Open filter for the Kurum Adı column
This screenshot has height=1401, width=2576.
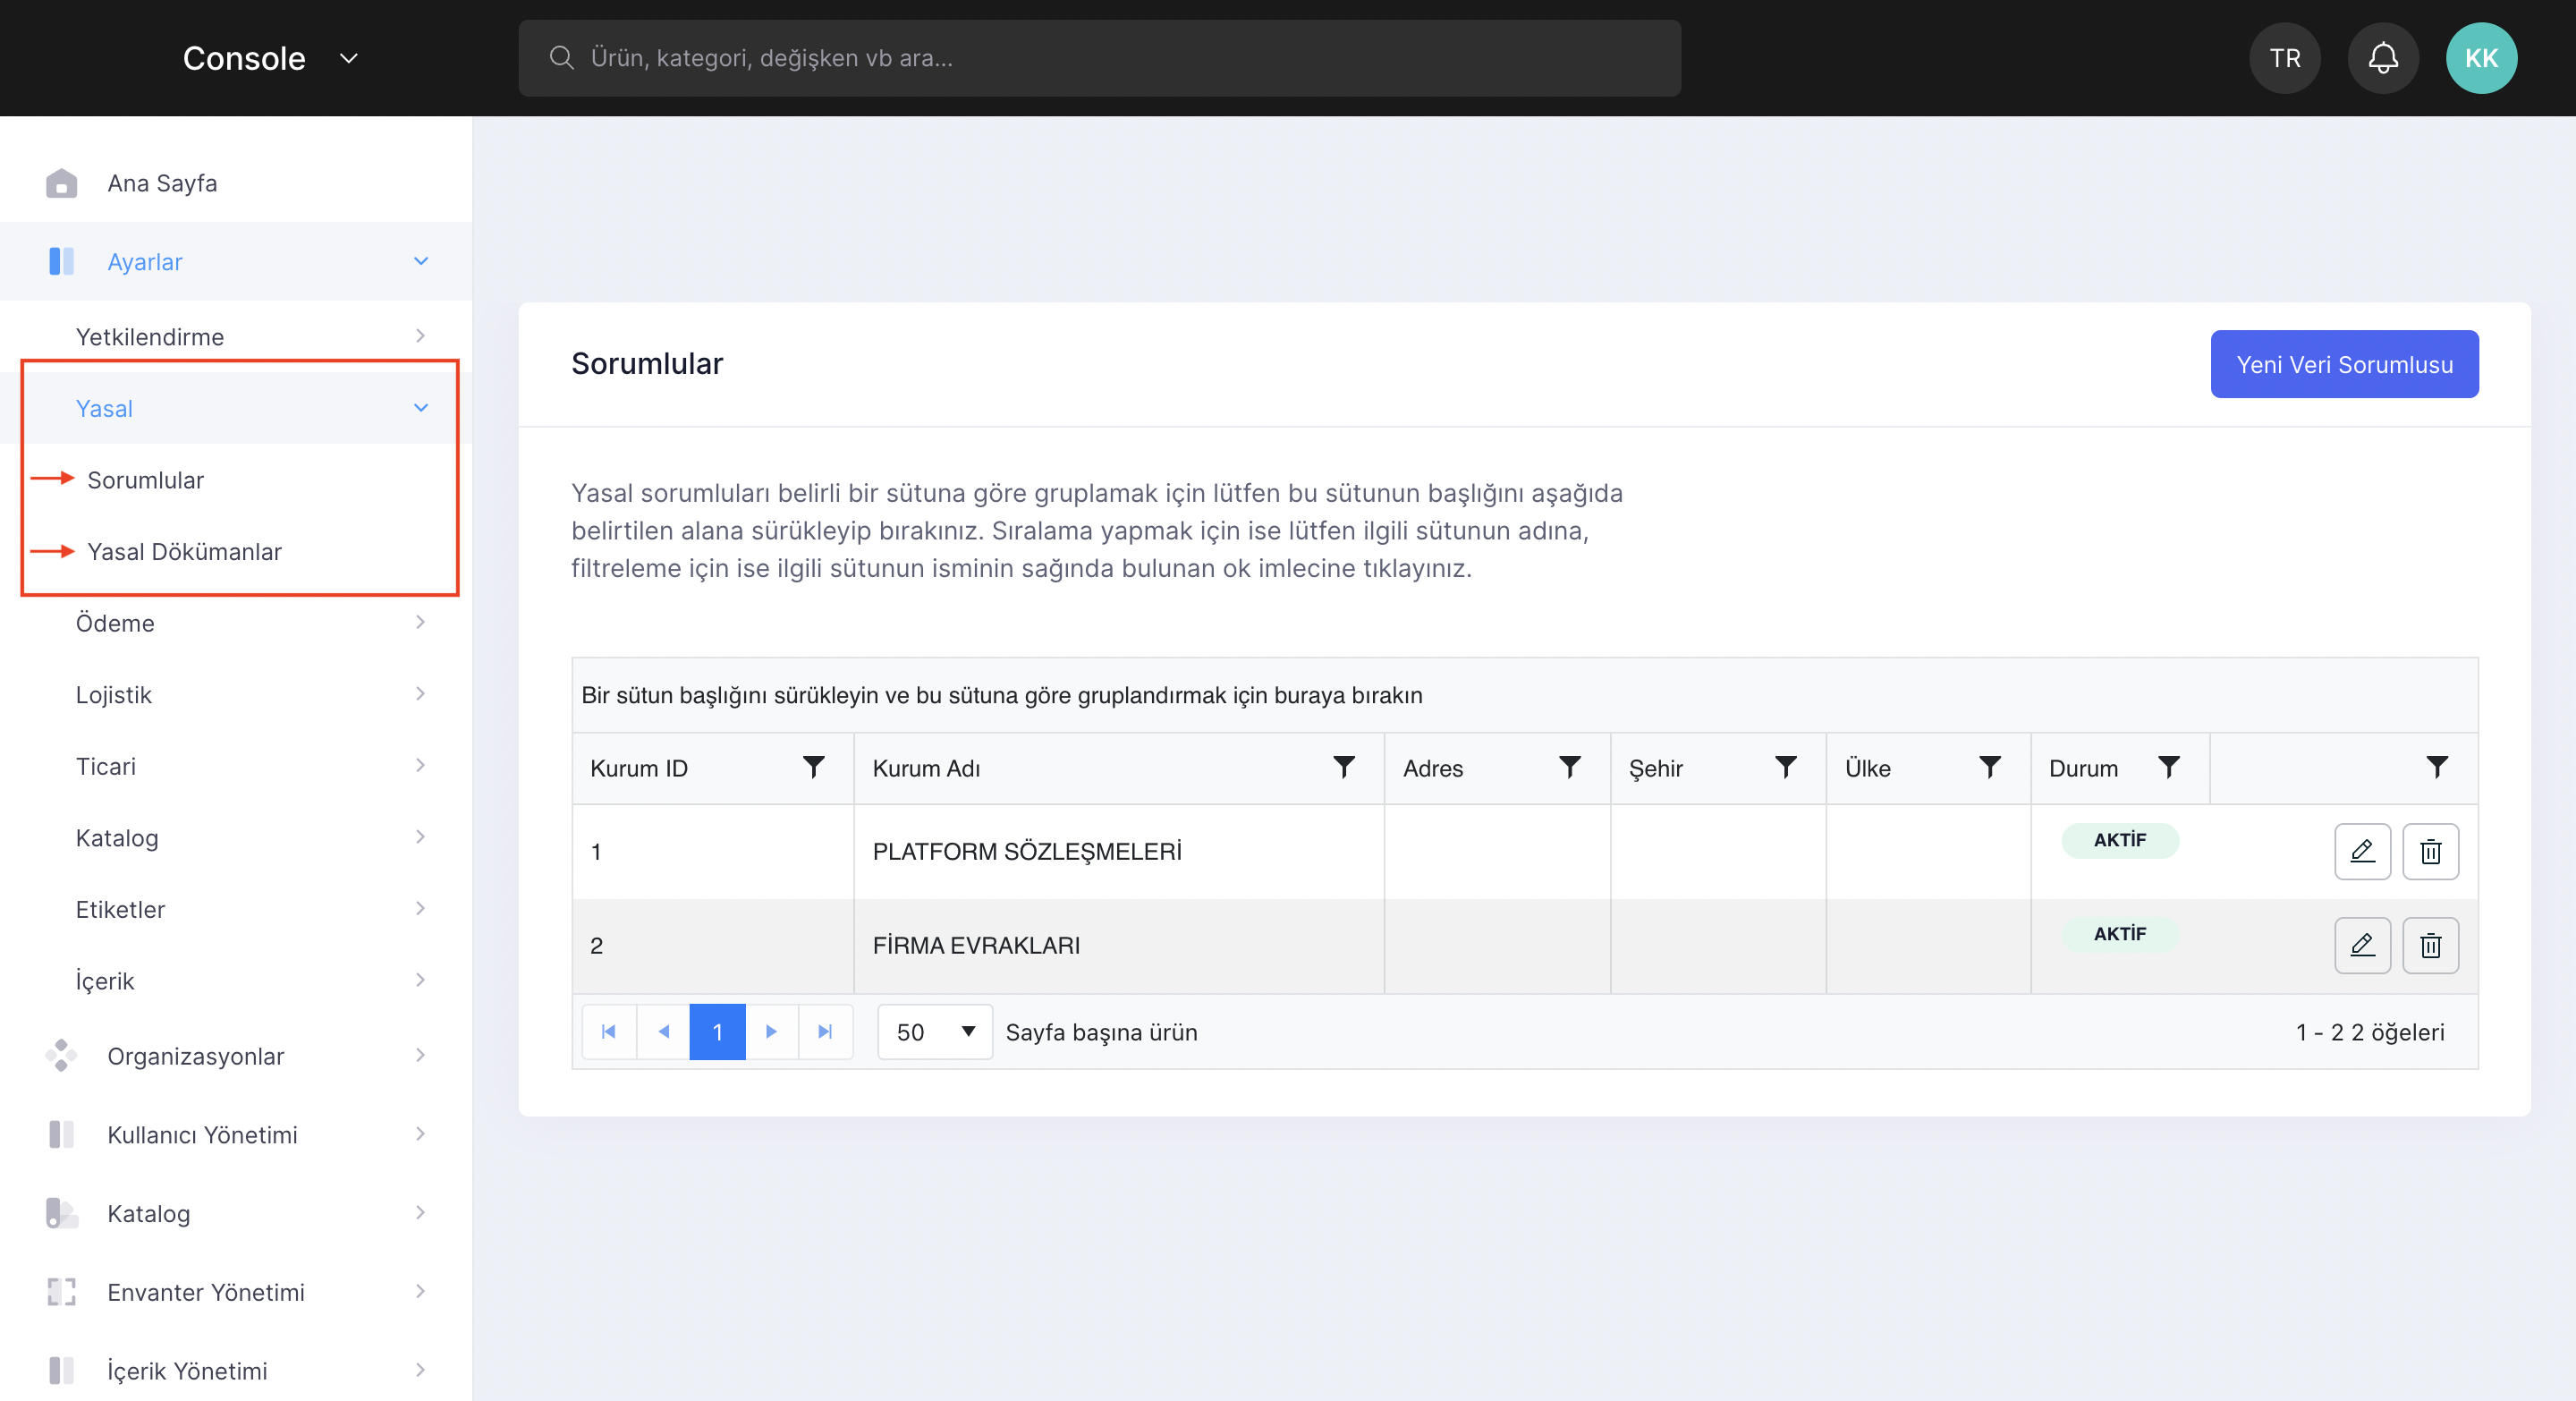click(1344, 767)
